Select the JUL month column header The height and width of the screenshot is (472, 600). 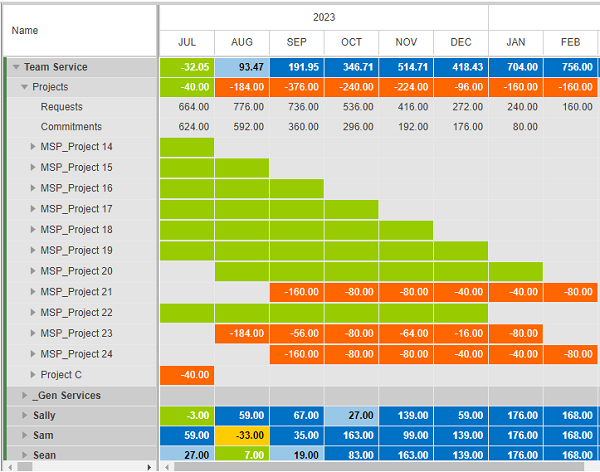point(187,43)
